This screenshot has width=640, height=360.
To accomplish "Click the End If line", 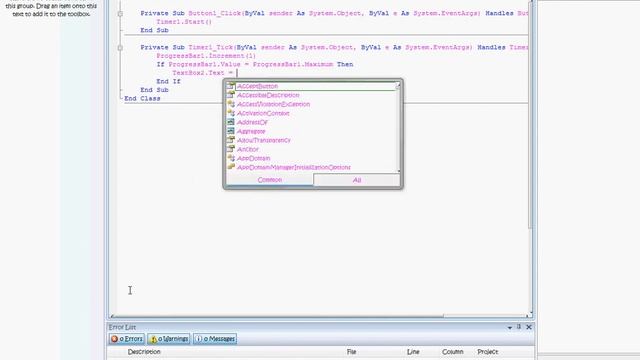I will click(x=168, y=81).
